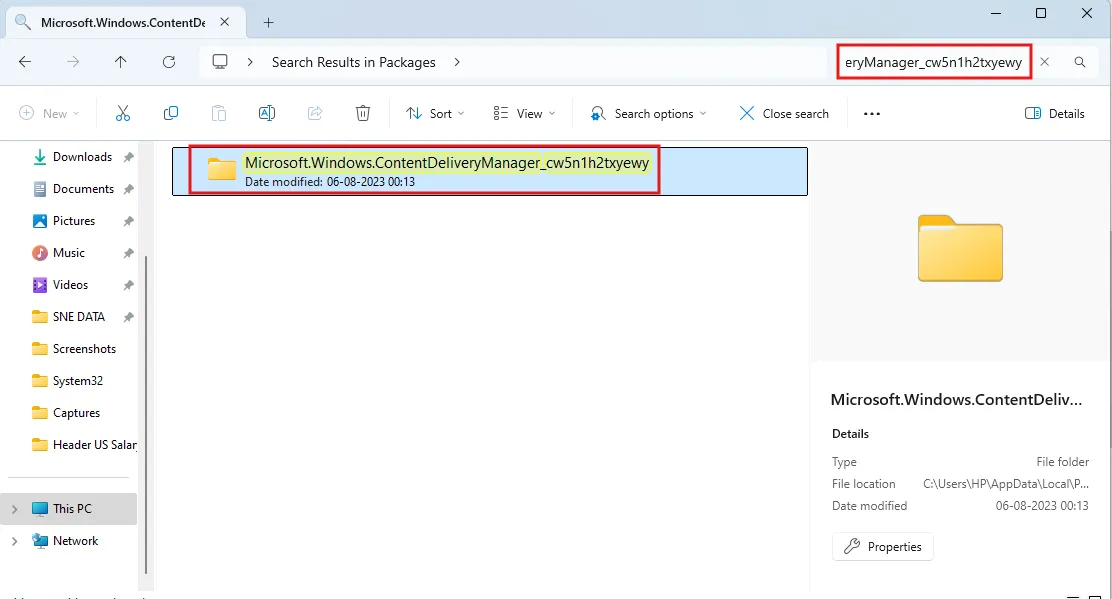The image size is (1112, 599).
Task: Click the yellow folder icon in results
Action: (222, 170)
